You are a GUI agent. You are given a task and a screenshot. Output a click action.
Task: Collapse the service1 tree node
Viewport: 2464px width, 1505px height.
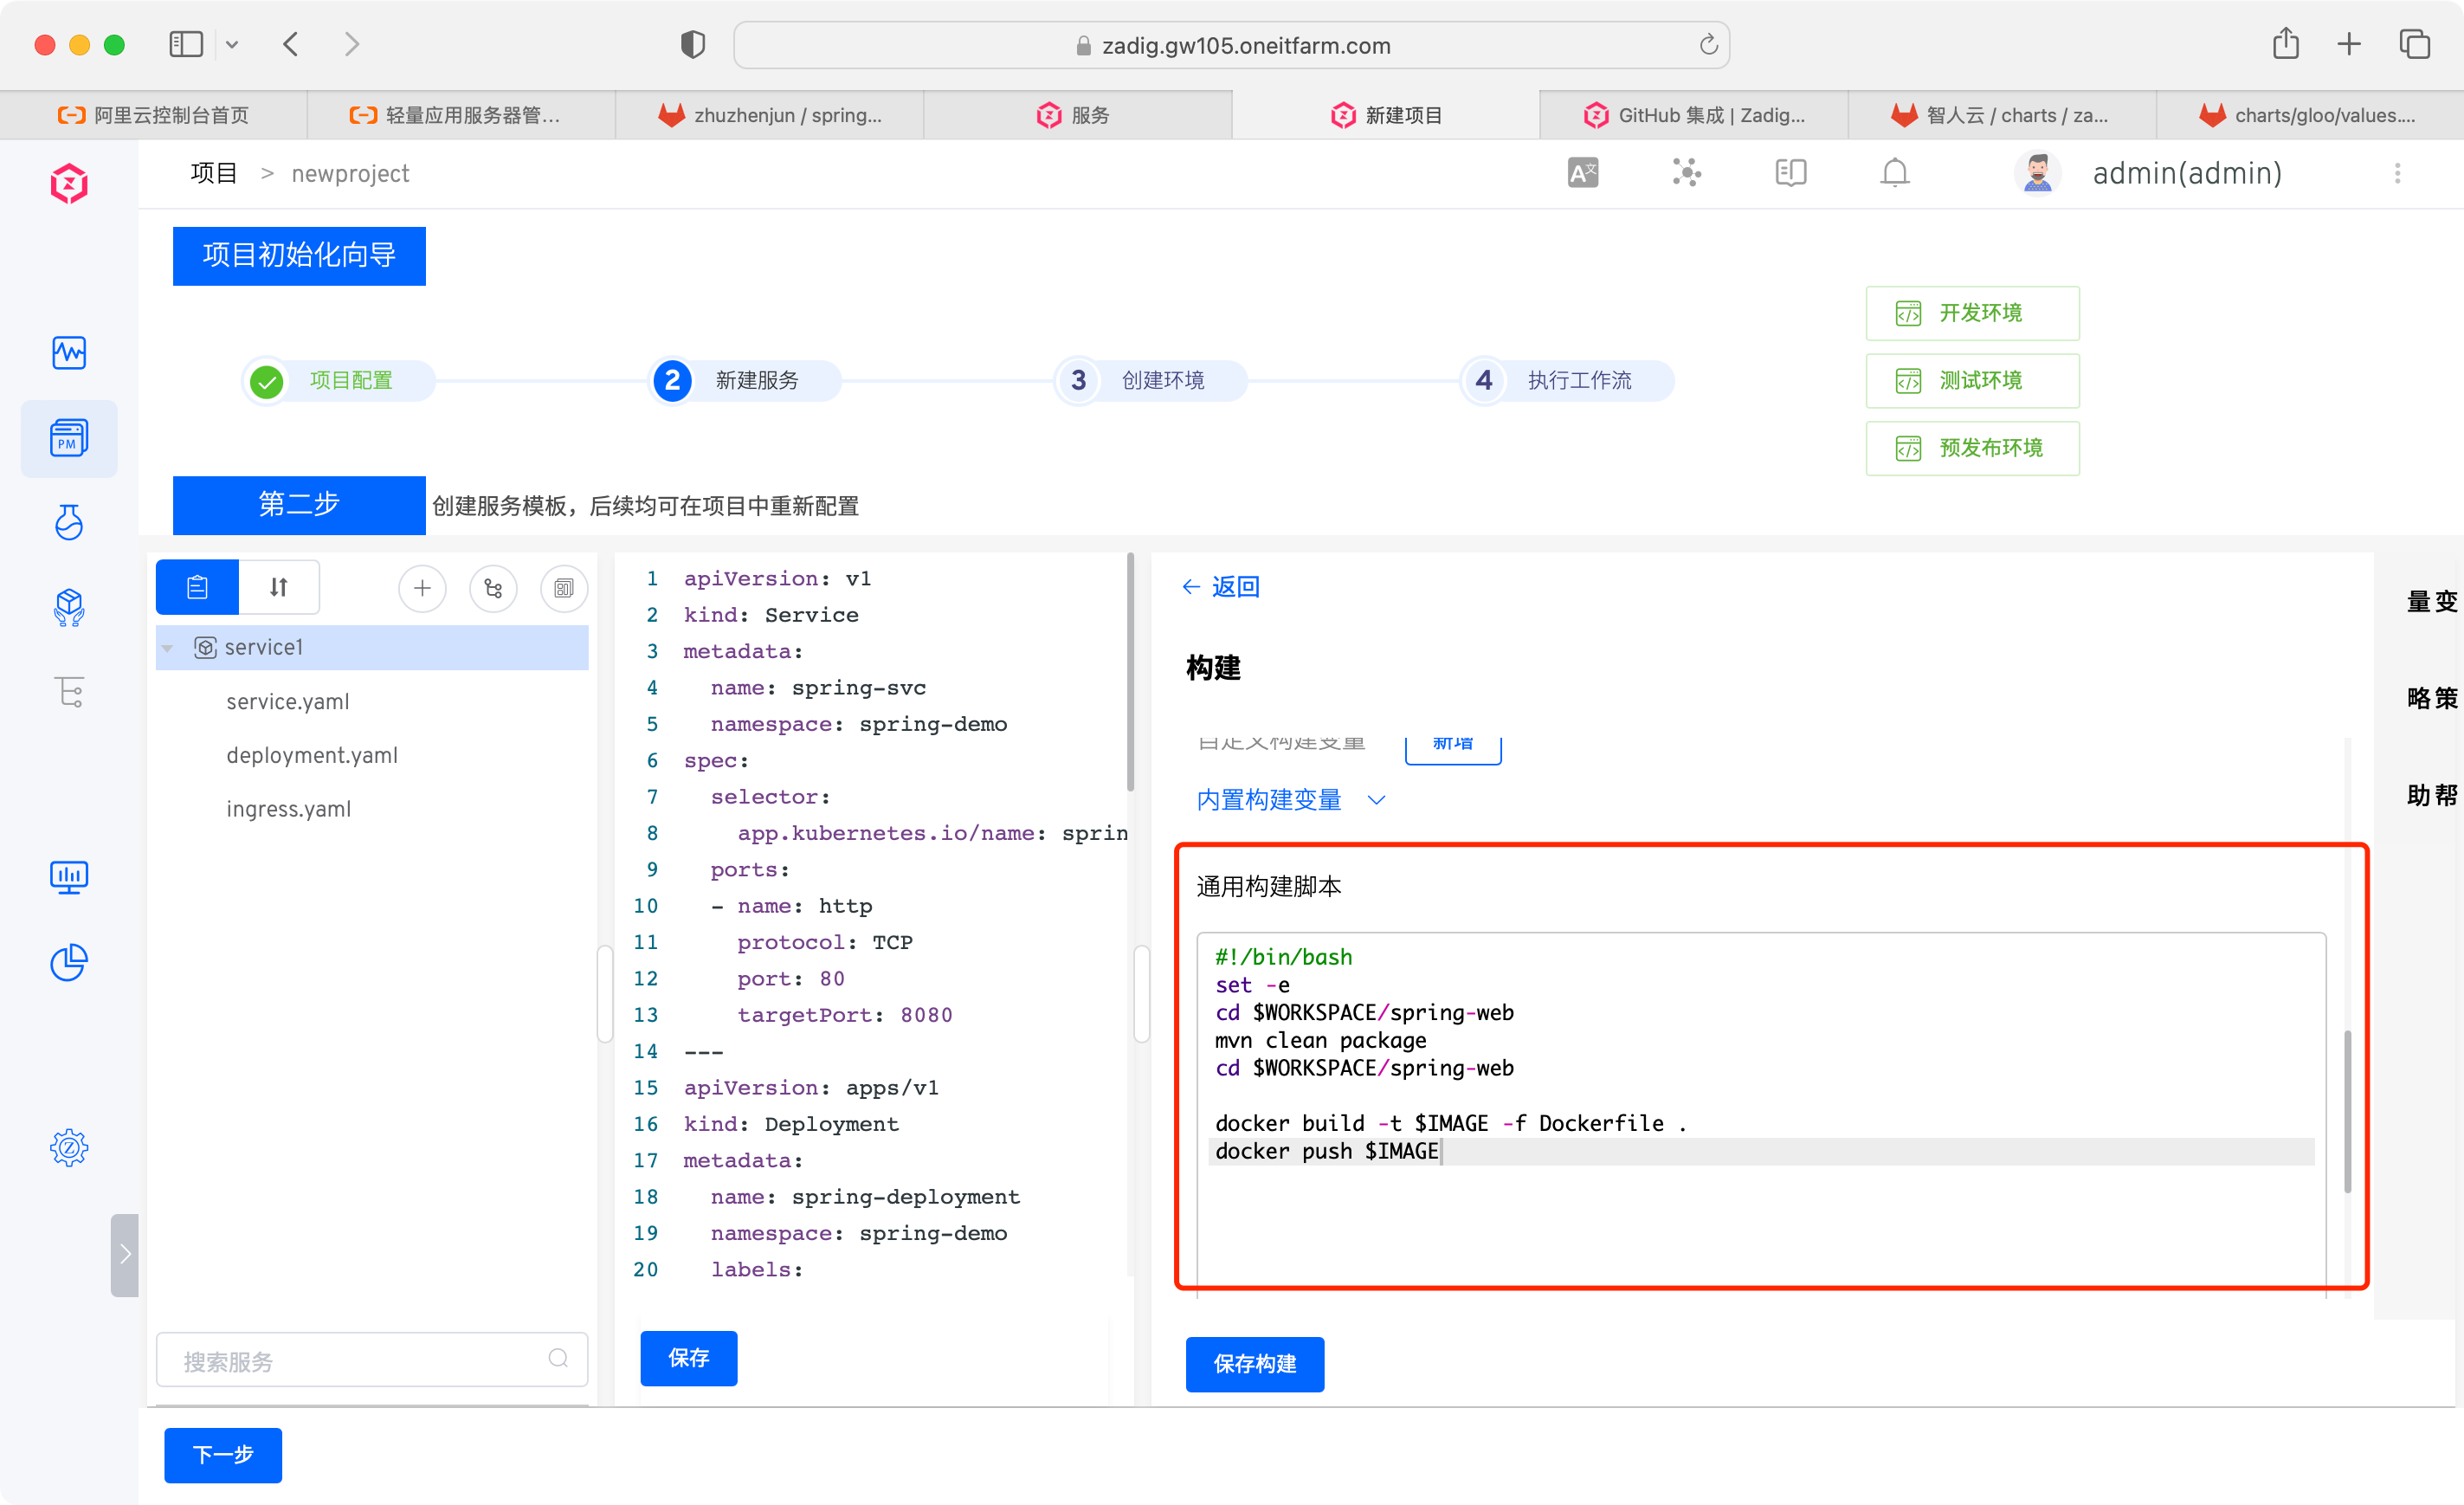pyautogui.click(x=168, y=648)
